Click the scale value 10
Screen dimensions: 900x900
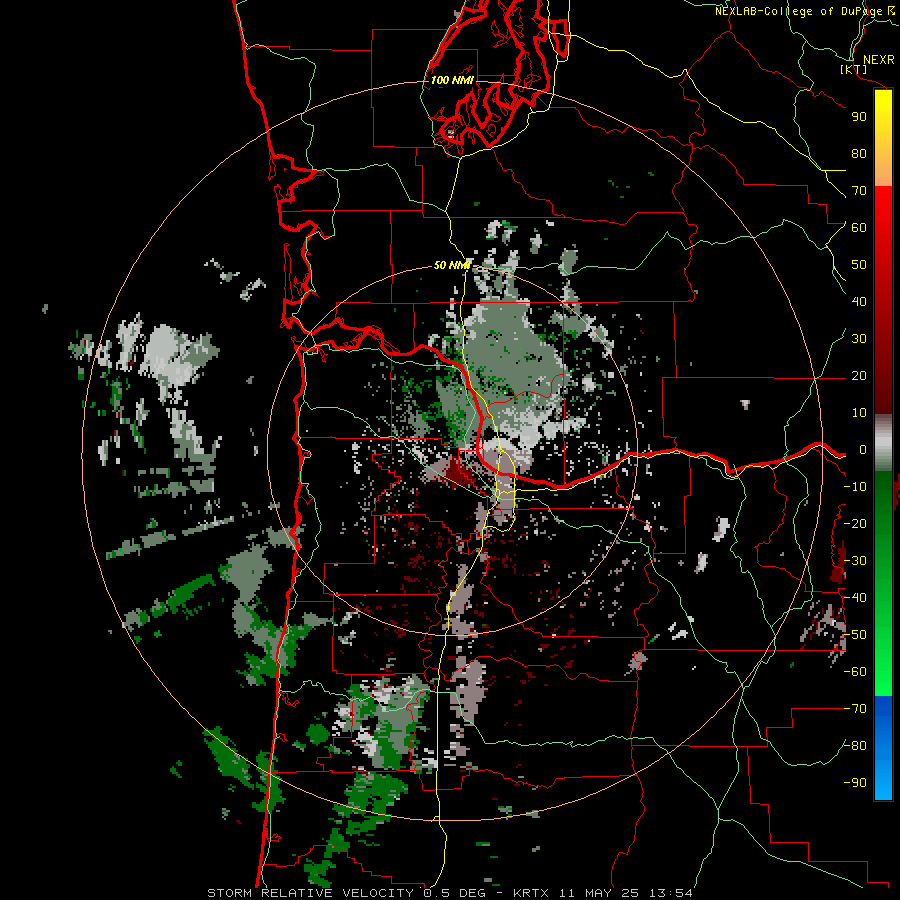859,413
